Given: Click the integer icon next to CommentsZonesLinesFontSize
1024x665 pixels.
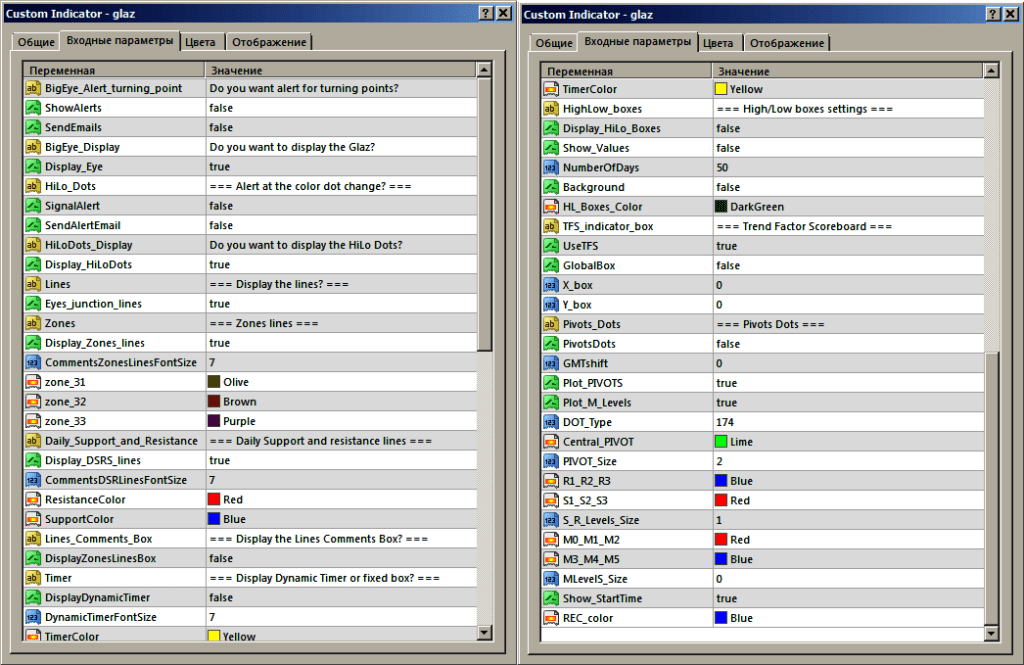Looking at the screenshot, I should click(32, 362).
